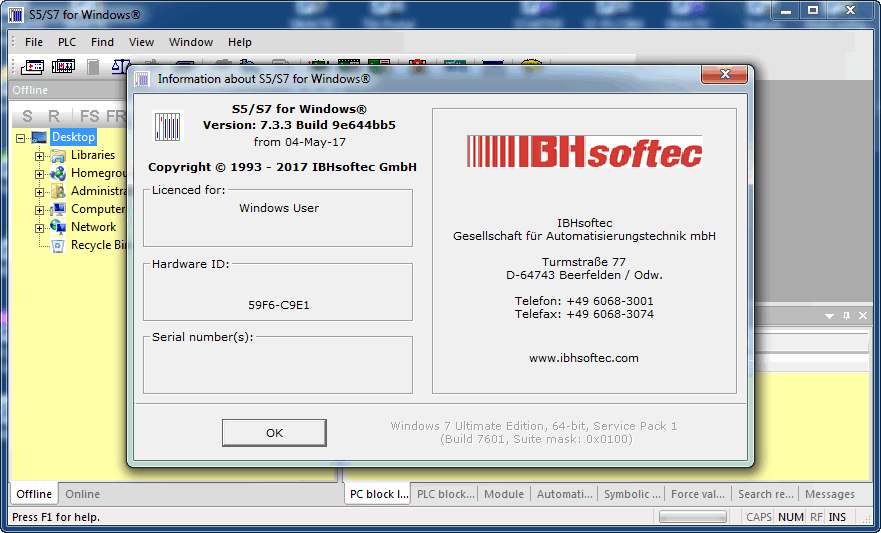Viewport: 881px width, 533px height.
Task: Click the Administrator user folder icon
Action: point(58,192)
